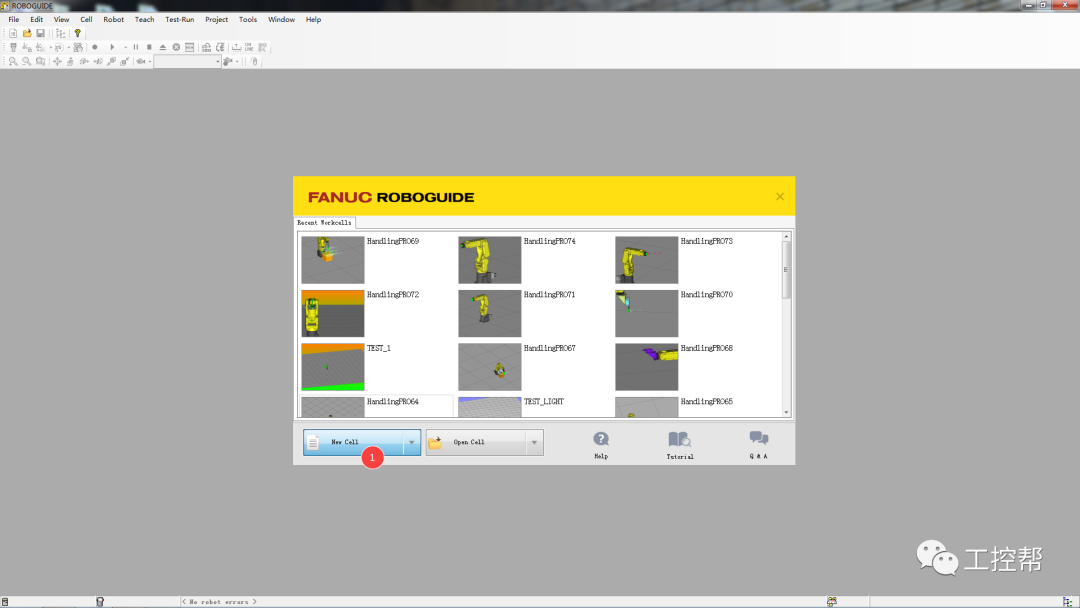Open the empty toolbar combo box
This screenshot has width=1080, height=608.
coord(187,61)
